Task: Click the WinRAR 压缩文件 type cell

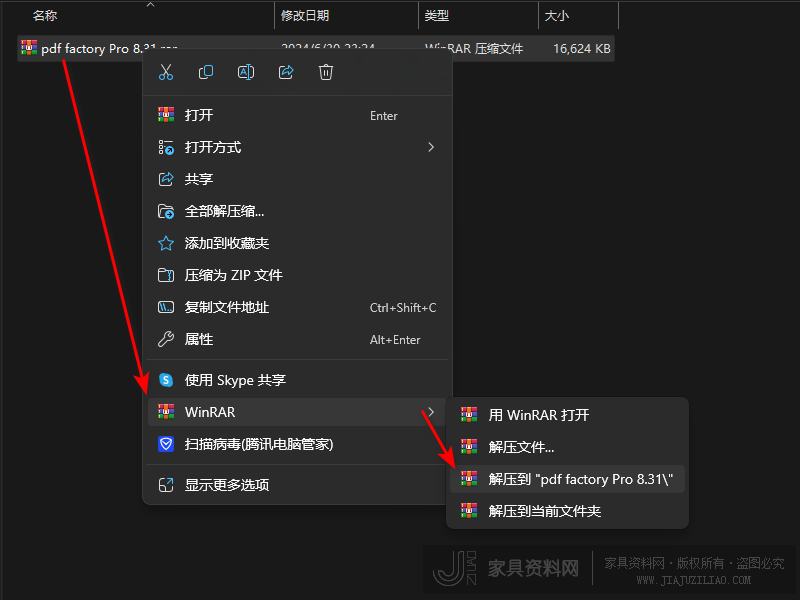Action: tap(474, 49)
